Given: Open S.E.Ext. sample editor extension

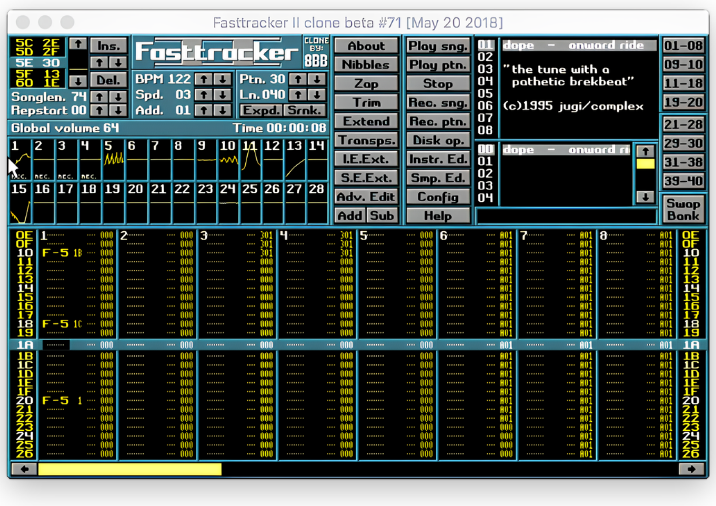Looking at the screenshot, I should pos(366,178).
